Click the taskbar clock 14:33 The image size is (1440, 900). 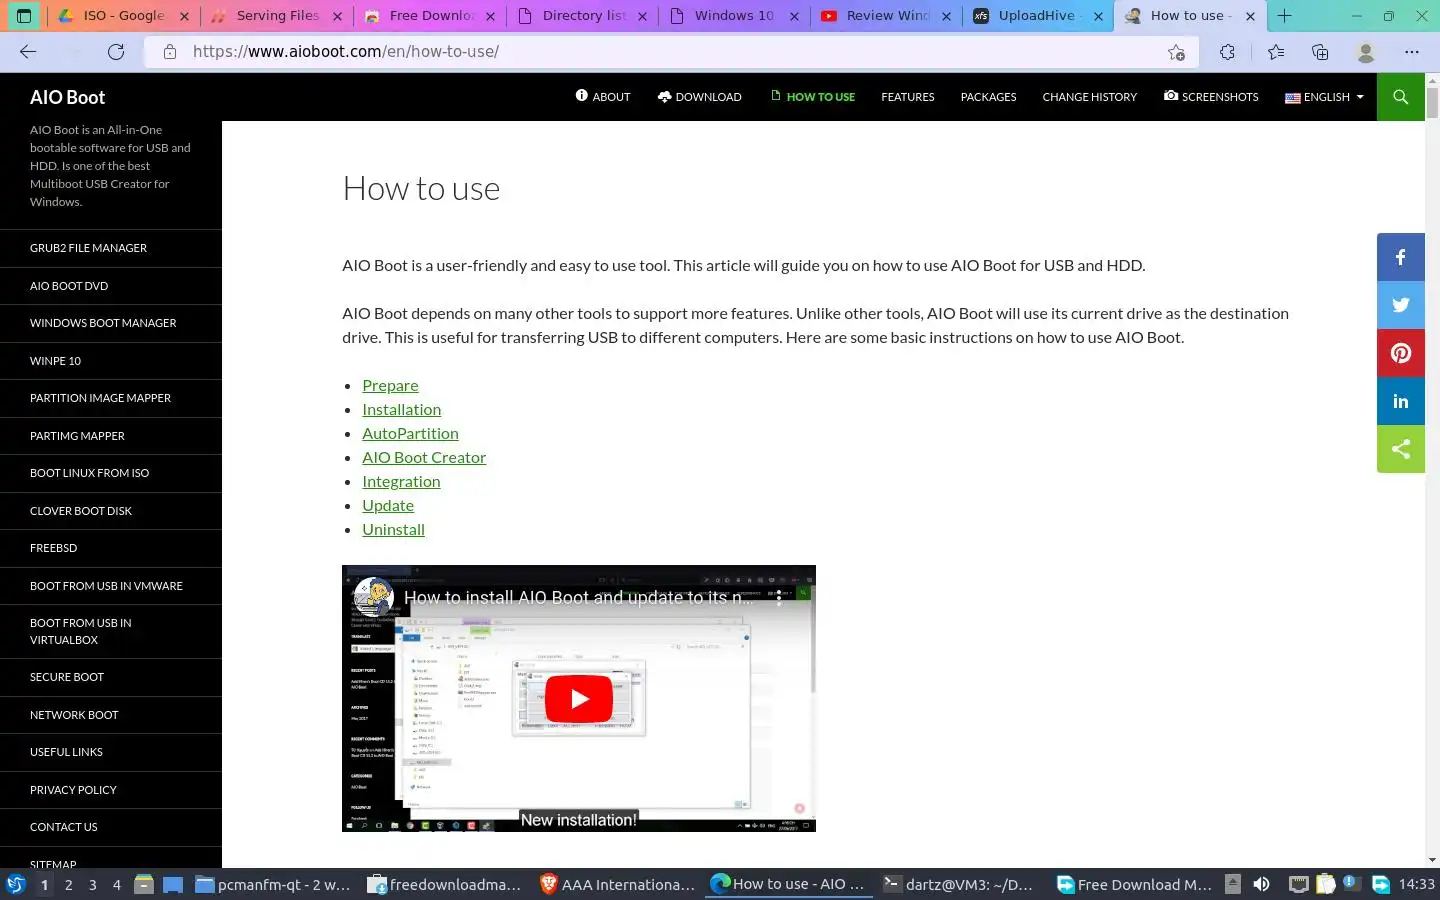1416,884
